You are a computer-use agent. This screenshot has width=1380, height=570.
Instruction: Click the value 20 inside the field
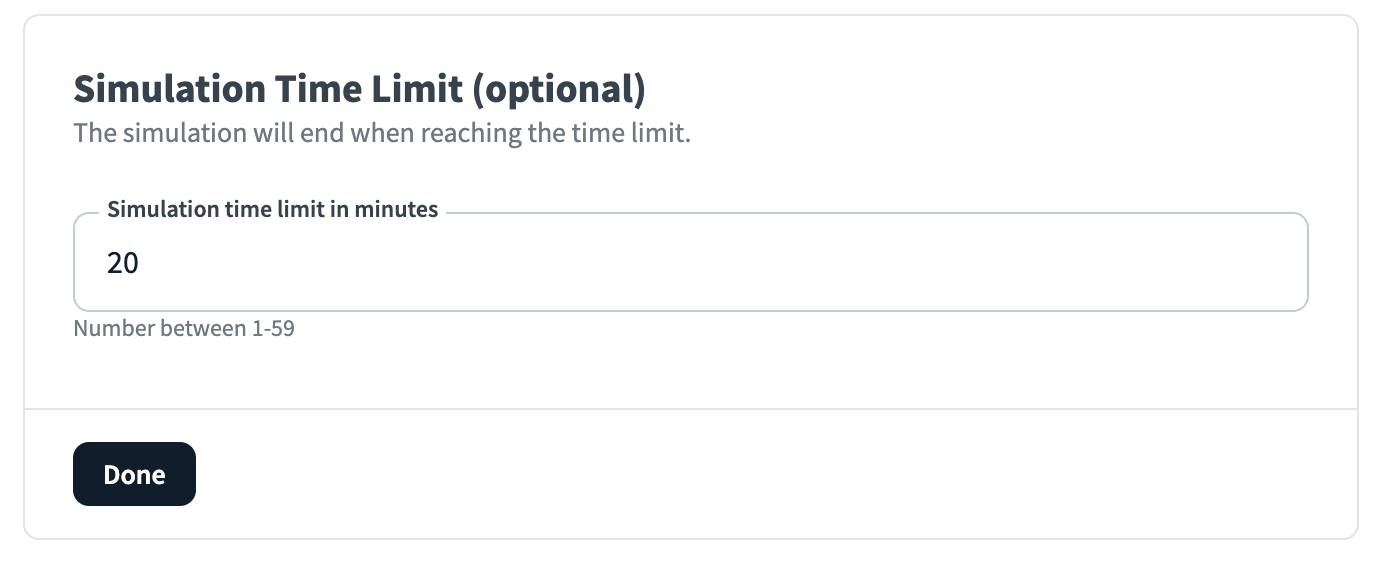(x=123, y=264)
